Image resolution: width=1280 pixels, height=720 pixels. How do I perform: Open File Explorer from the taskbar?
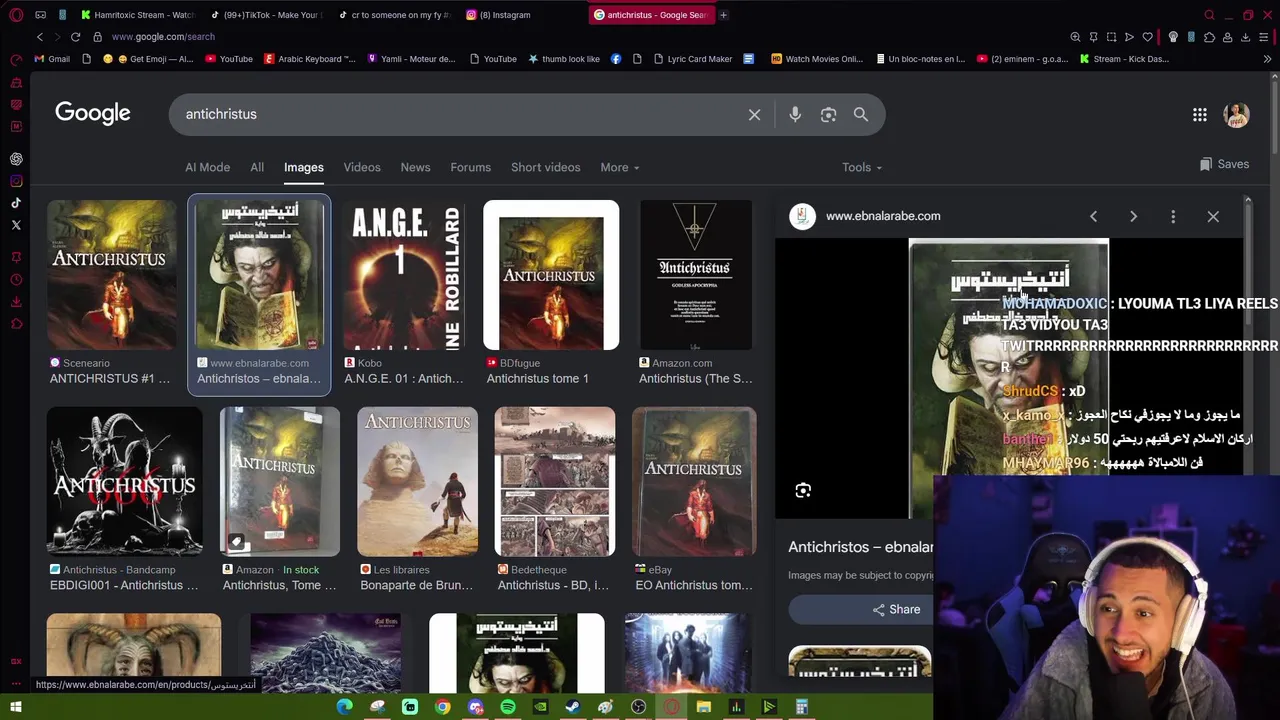(x=704, y=707)
